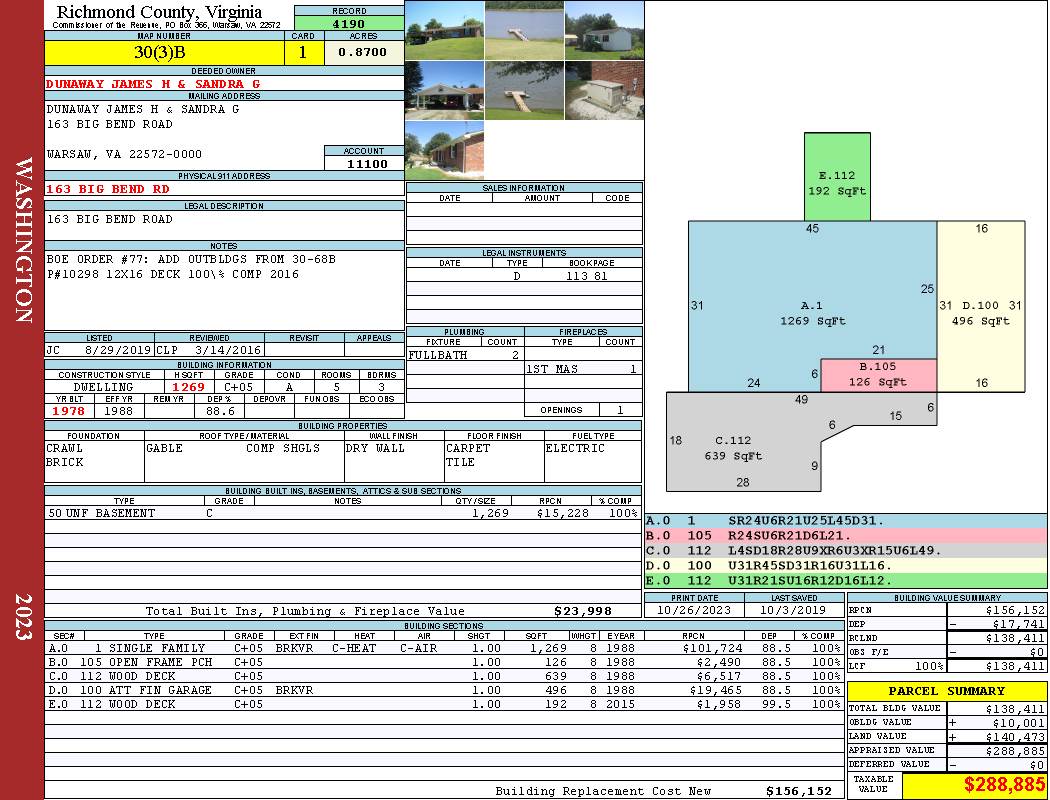Select the D.0 100 ATT FIN GARAGE row

pyautogui.click(x=444, y=690)
